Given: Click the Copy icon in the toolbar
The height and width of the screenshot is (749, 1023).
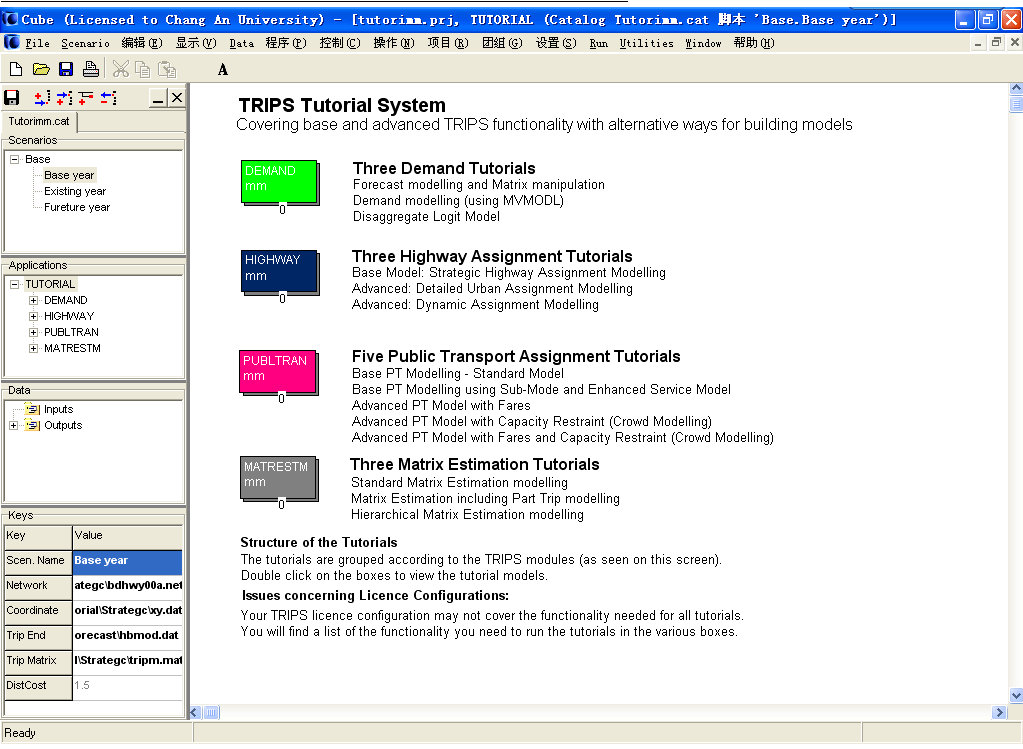Looking at the screenshot, I should pyautogui.click(x=142, y=69).
